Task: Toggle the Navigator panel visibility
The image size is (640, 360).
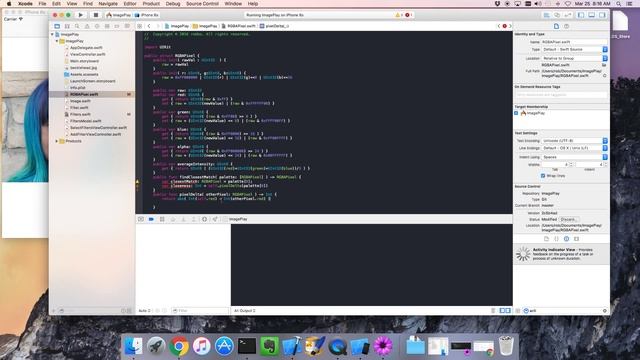Action: click(581, 15)
